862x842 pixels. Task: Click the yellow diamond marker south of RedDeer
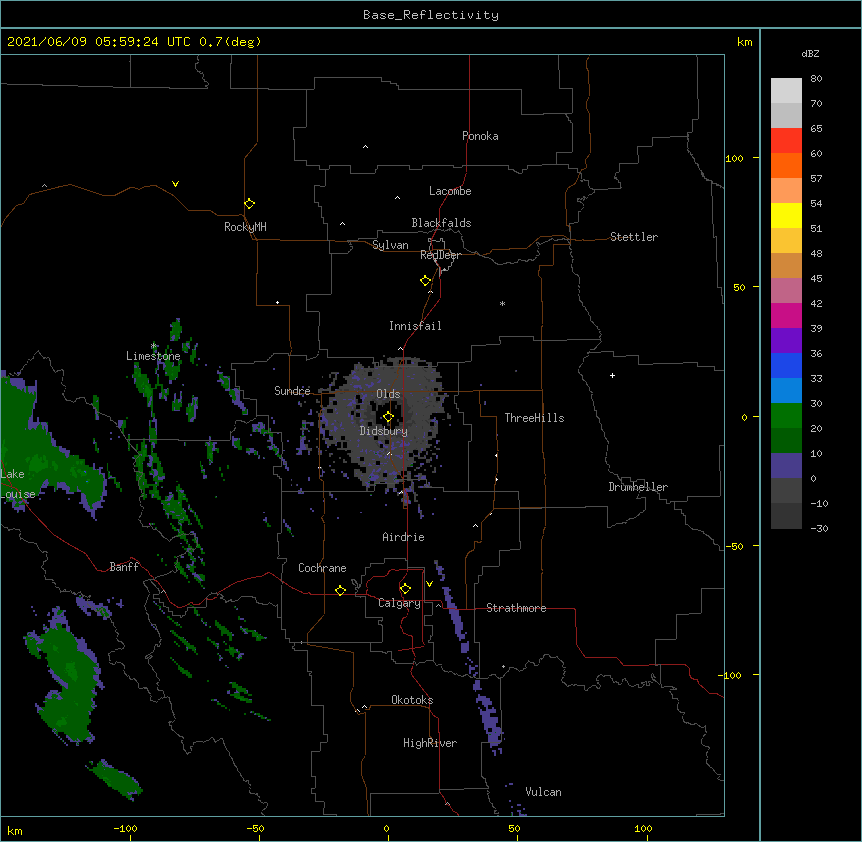[x=425, y=281]
